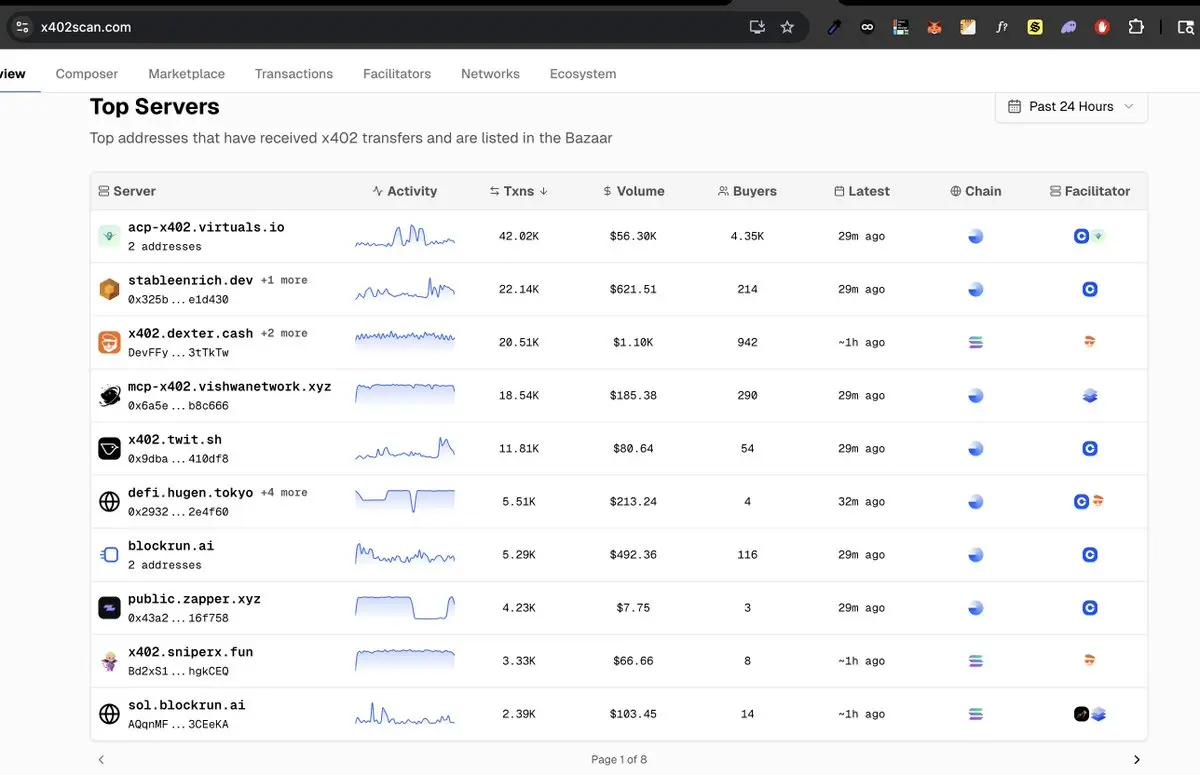Click the x402.twit.sh black logo icon

pos(109,449)
